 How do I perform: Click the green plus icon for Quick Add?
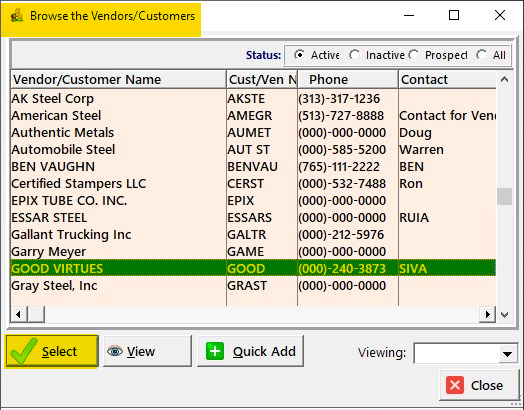pyautogui.click(x=215, y=351)
